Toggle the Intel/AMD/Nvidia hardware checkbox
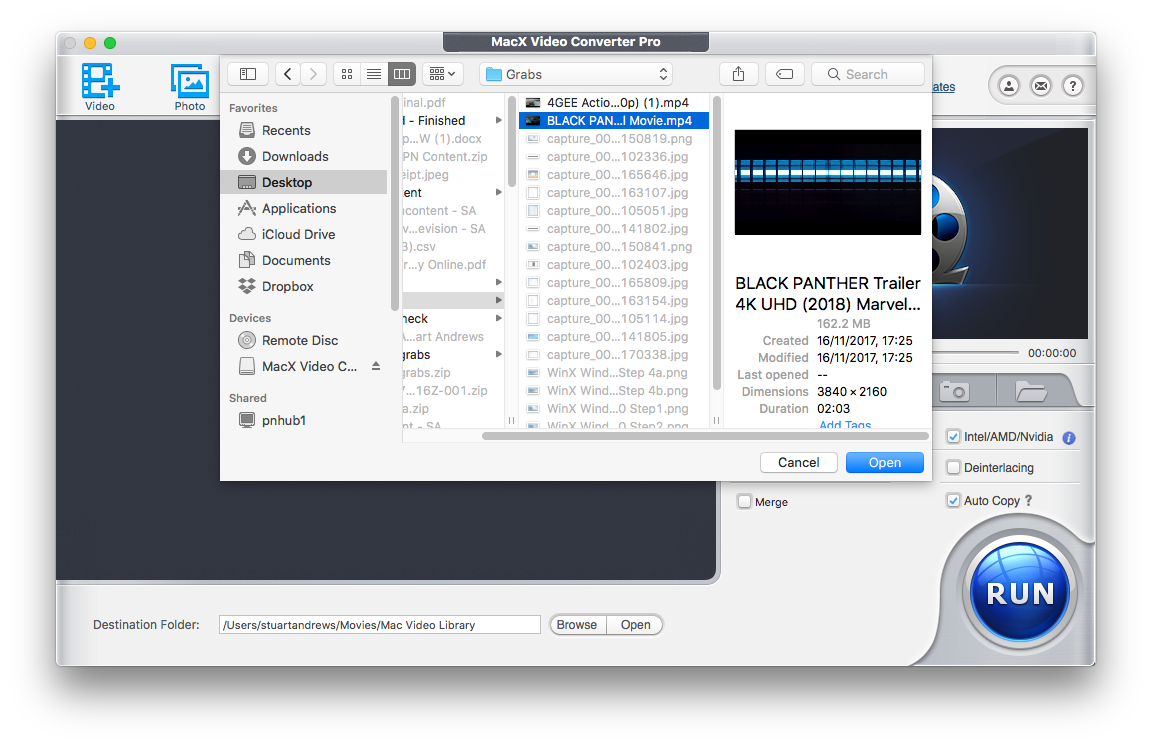The image size is (1152, 746). pyautogui.click(x=954, y=437)
